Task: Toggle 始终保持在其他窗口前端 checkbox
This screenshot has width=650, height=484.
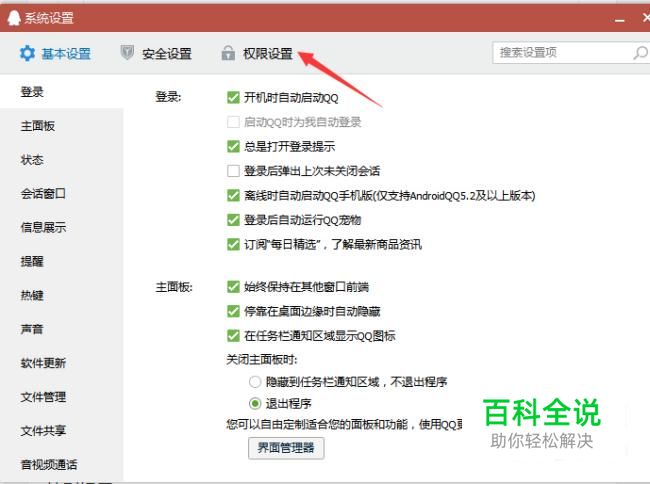Action: pyautogui.click(x=233, y=287)
